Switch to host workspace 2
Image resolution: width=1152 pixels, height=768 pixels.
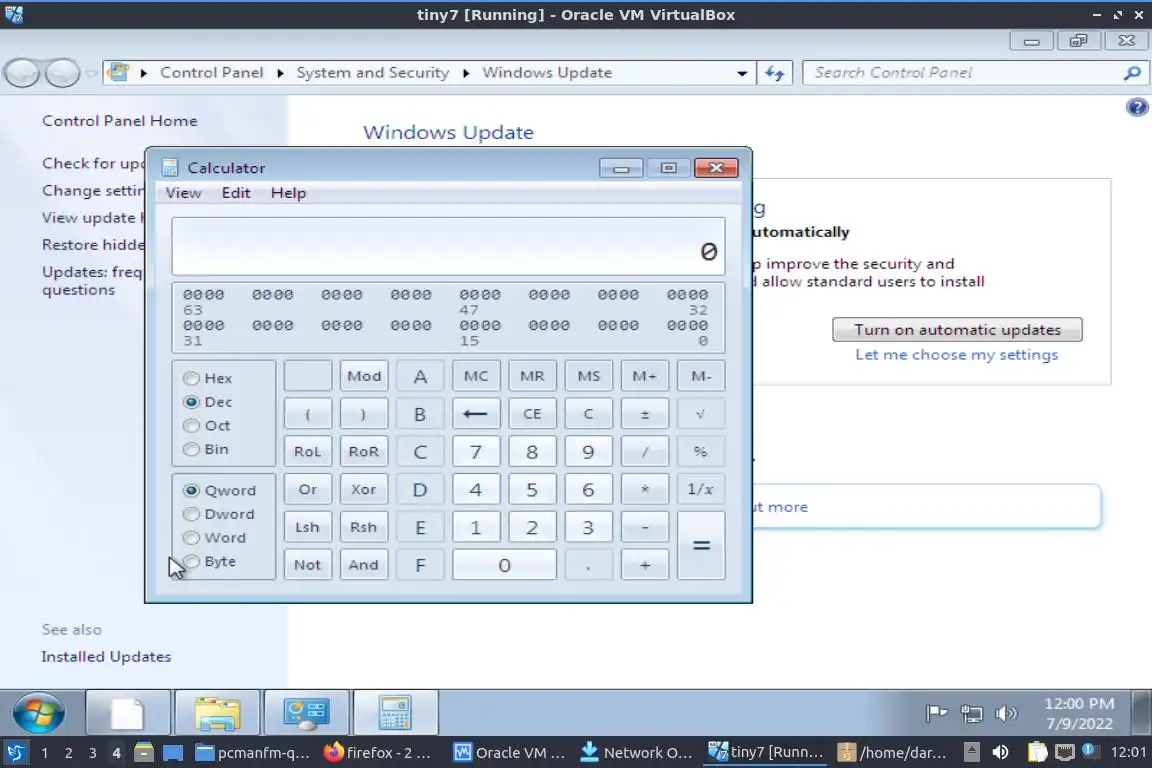pyautogui.click(x=68, y=753)
